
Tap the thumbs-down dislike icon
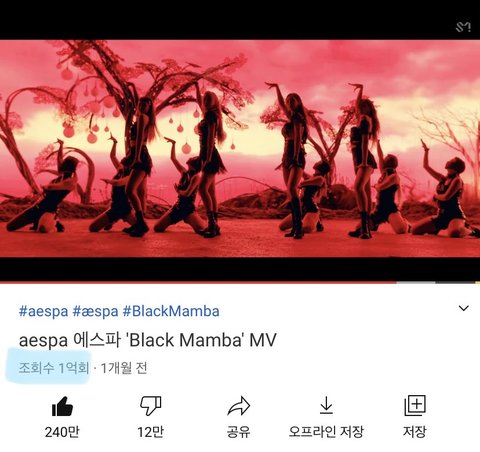pos(150,406)
